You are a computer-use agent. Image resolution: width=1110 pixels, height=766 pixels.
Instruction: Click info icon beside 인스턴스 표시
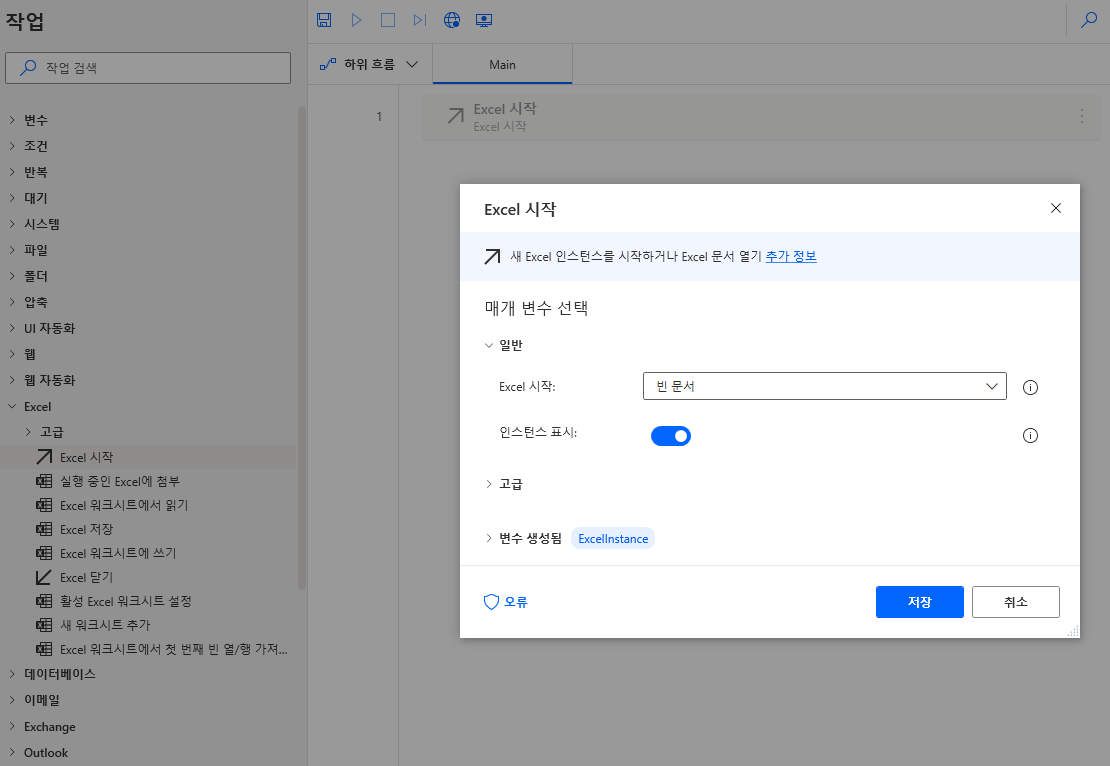coord(1030,435)
